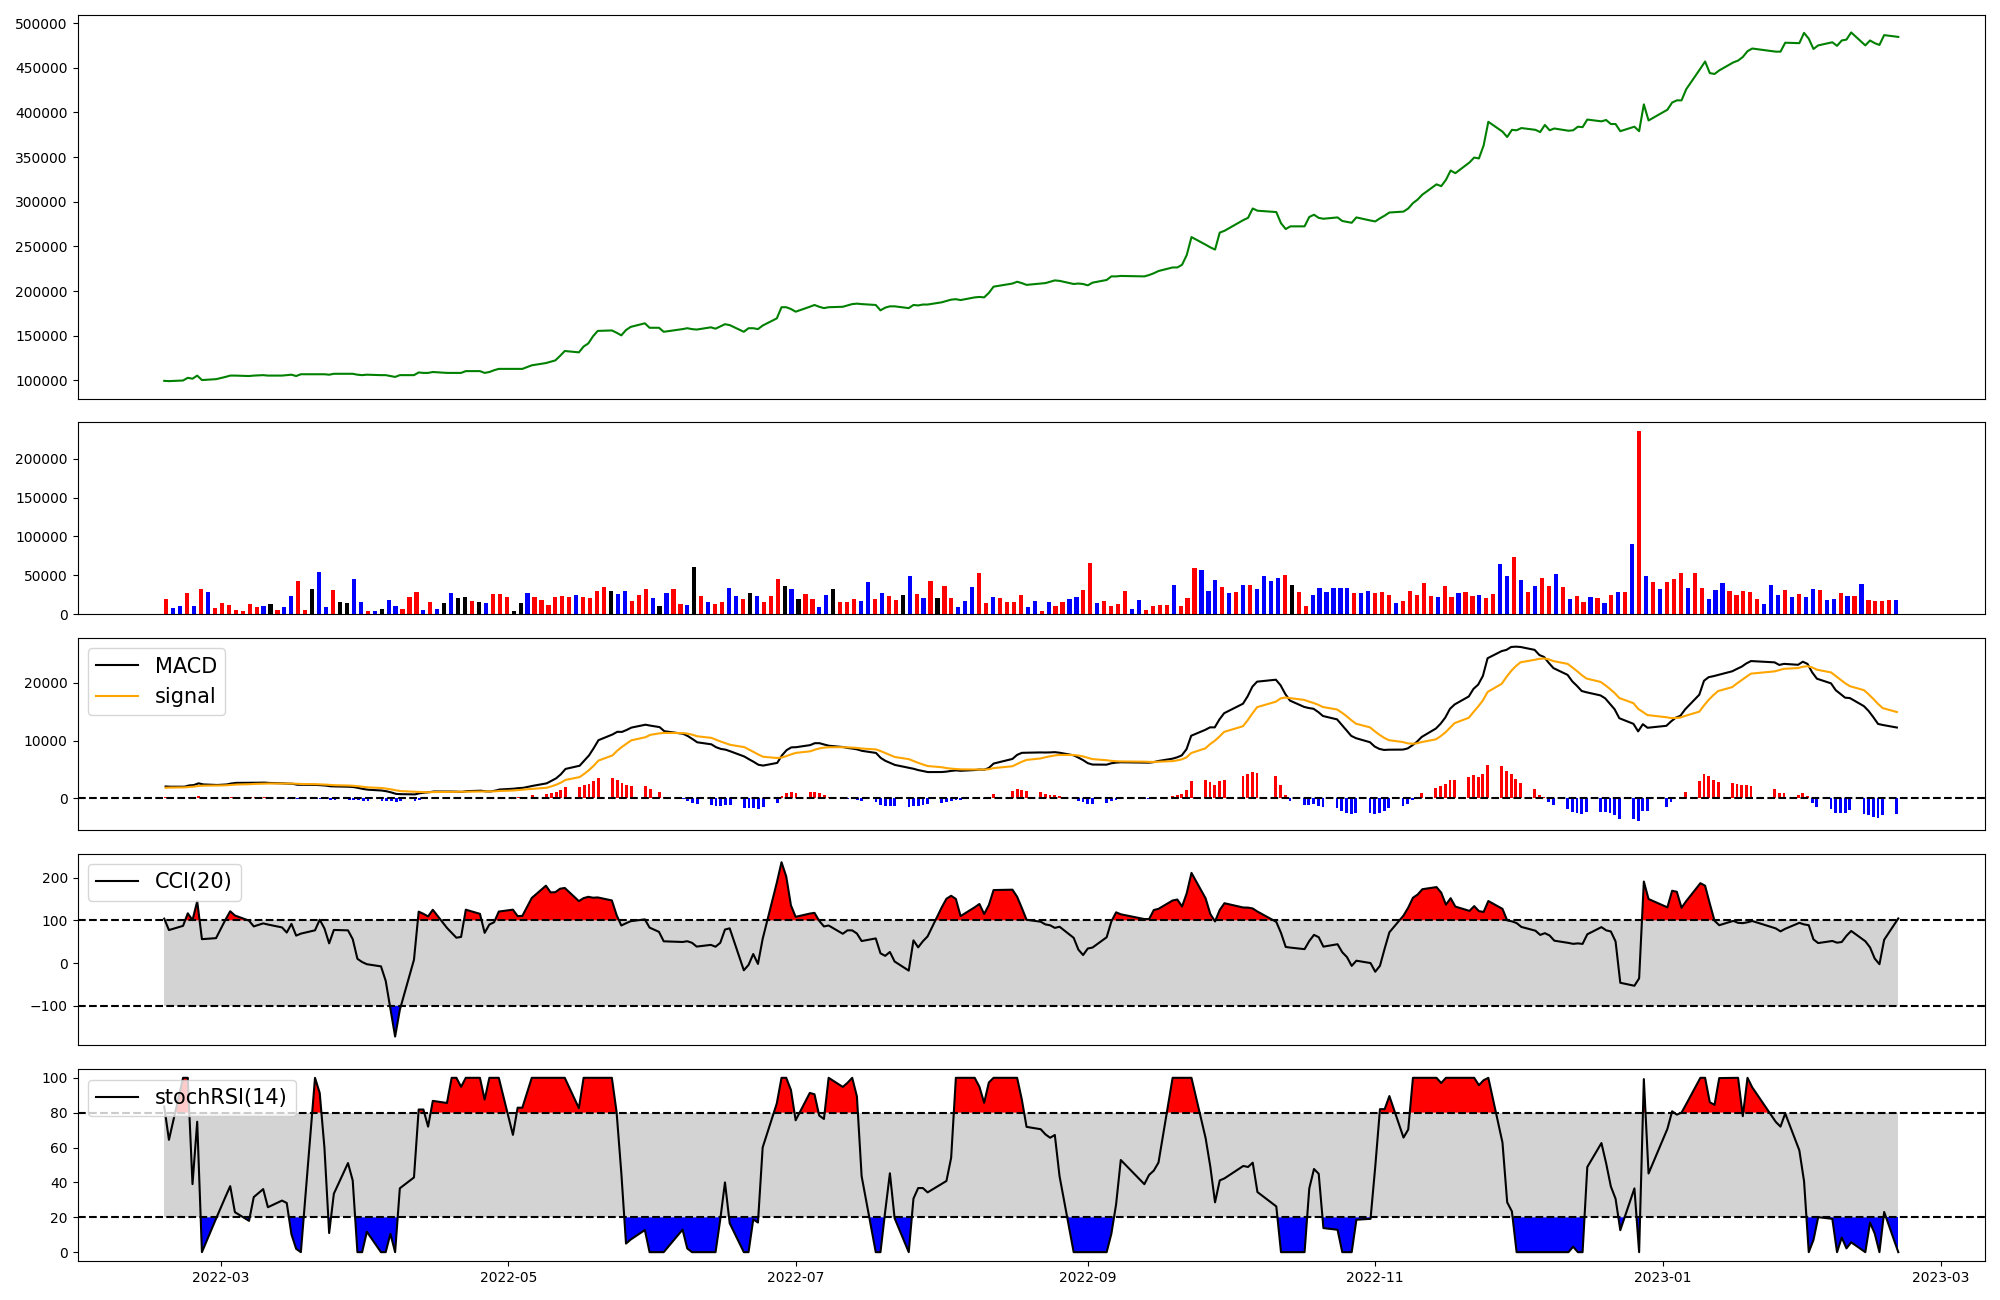This screenshot has width=2000, height=1300.
Task: Click the 2022-09 x-axis date label
Action: click(x=1088, y=1276)
